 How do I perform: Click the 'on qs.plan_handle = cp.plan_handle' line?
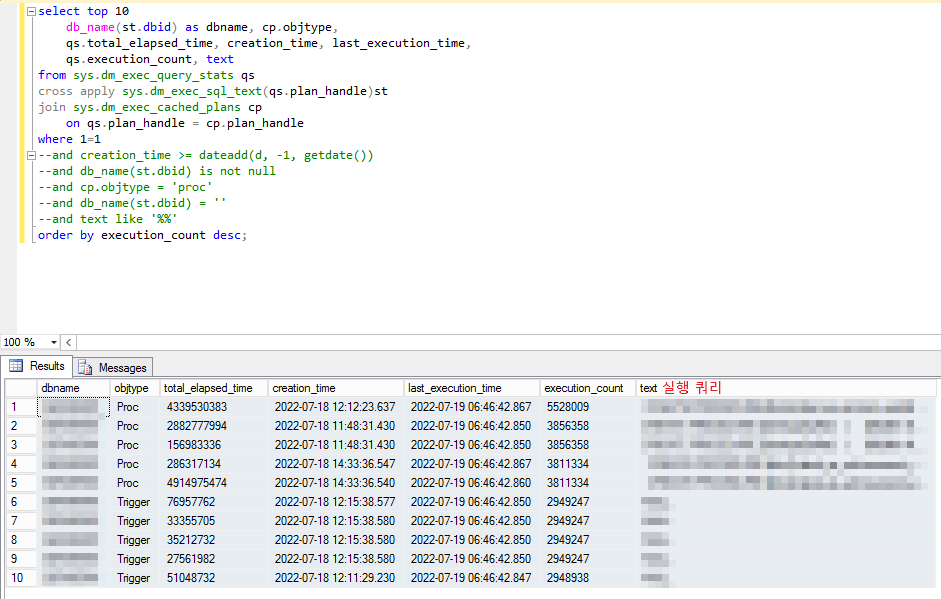(x=184, y=123)
